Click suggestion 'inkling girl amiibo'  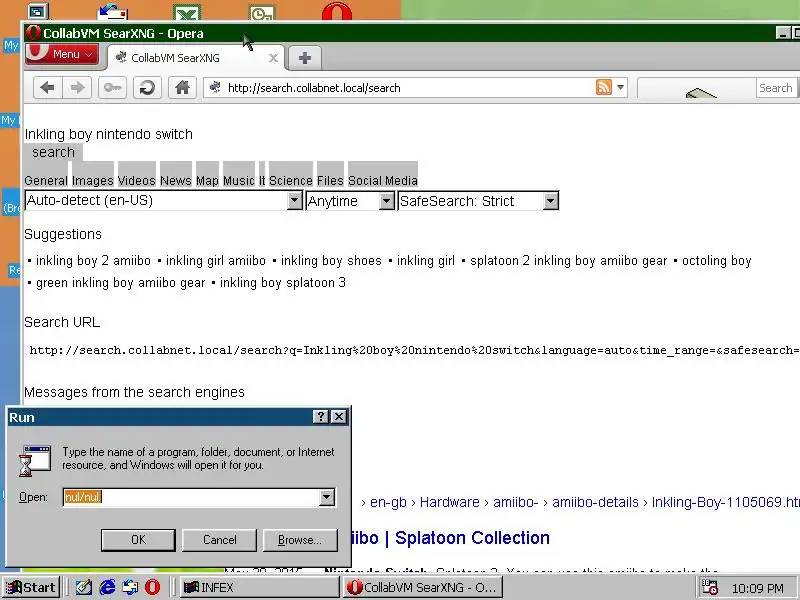tap(216, 261)
